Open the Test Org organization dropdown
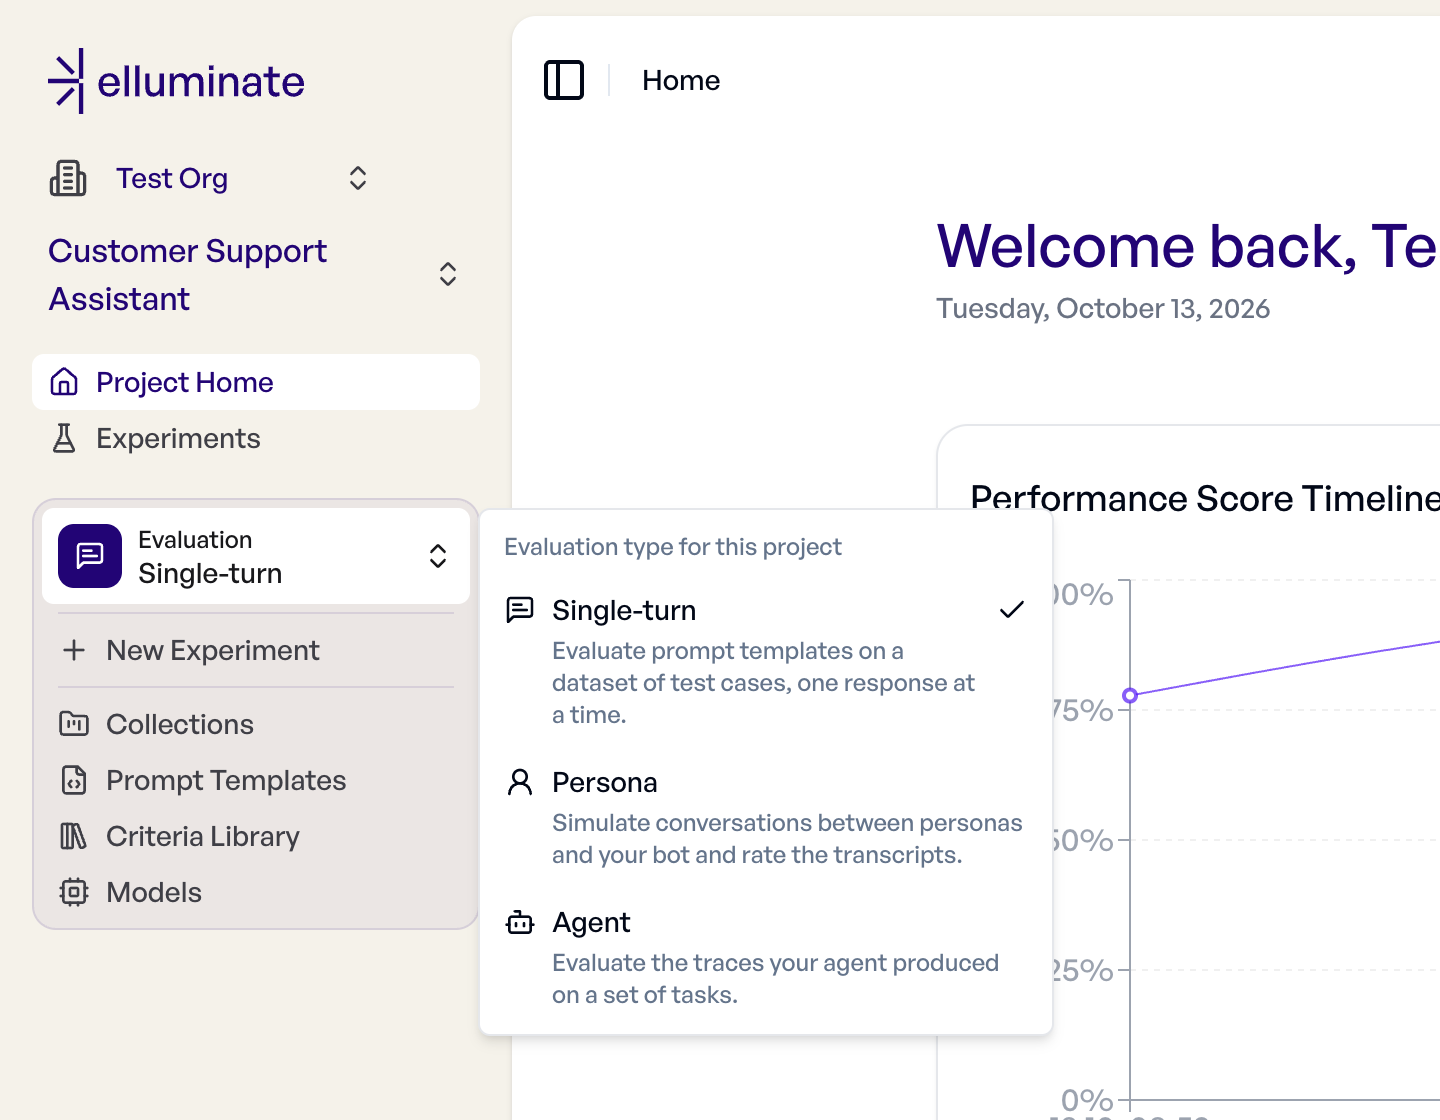 point(210,178)
